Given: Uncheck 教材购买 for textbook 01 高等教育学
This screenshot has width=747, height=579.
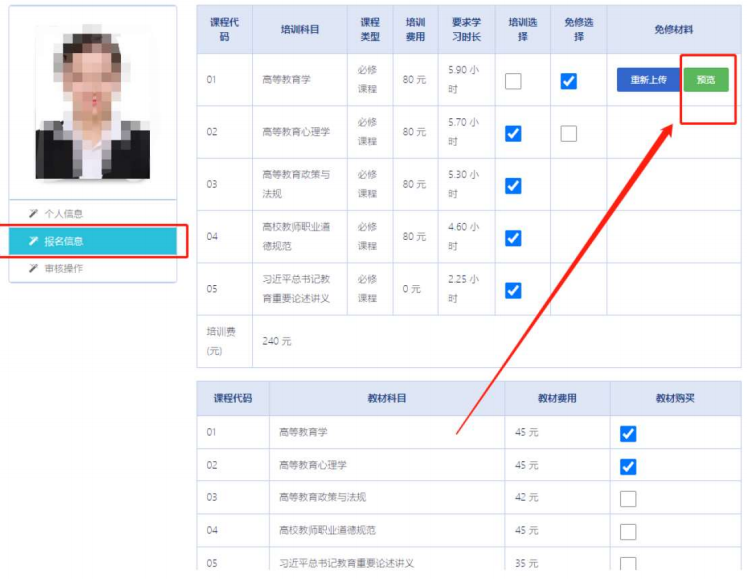Looking at the screenshot, I should (628, 433).
